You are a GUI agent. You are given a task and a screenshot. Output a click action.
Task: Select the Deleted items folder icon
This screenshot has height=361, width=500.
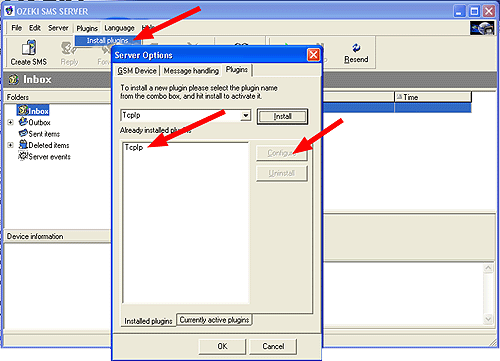tap(23, 145)
